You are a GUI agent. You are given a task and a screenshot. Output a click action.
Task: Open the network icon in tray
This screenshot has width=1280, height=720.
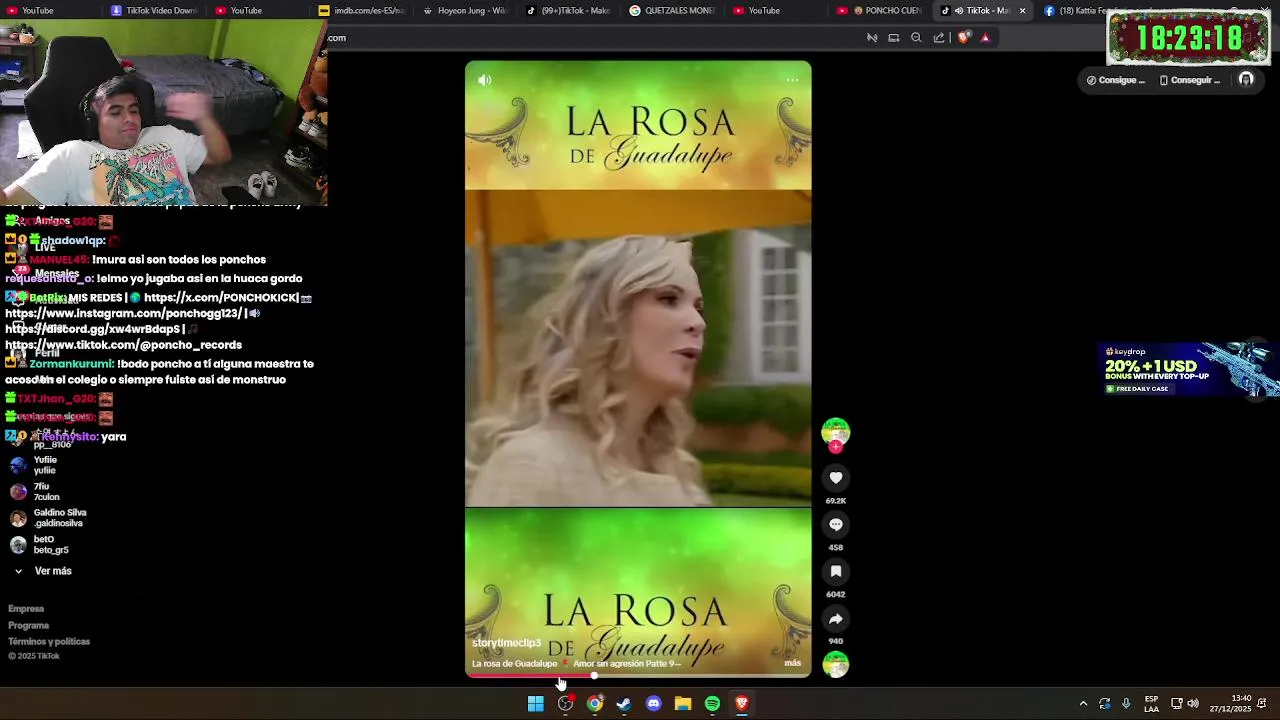[x=1177, y=704]
